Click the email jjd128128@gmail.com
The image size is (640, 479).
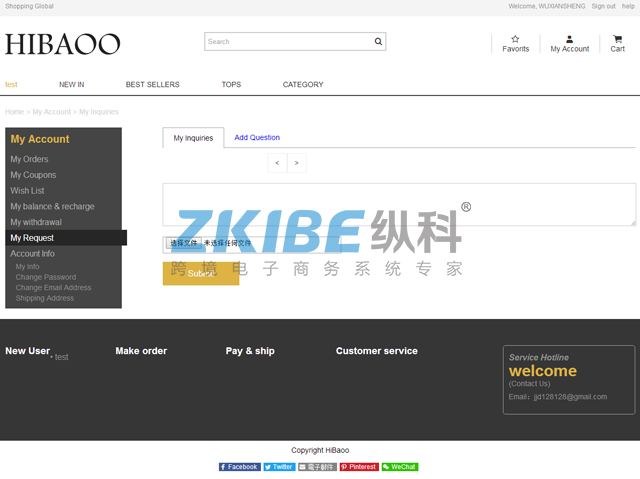point(570,397)
